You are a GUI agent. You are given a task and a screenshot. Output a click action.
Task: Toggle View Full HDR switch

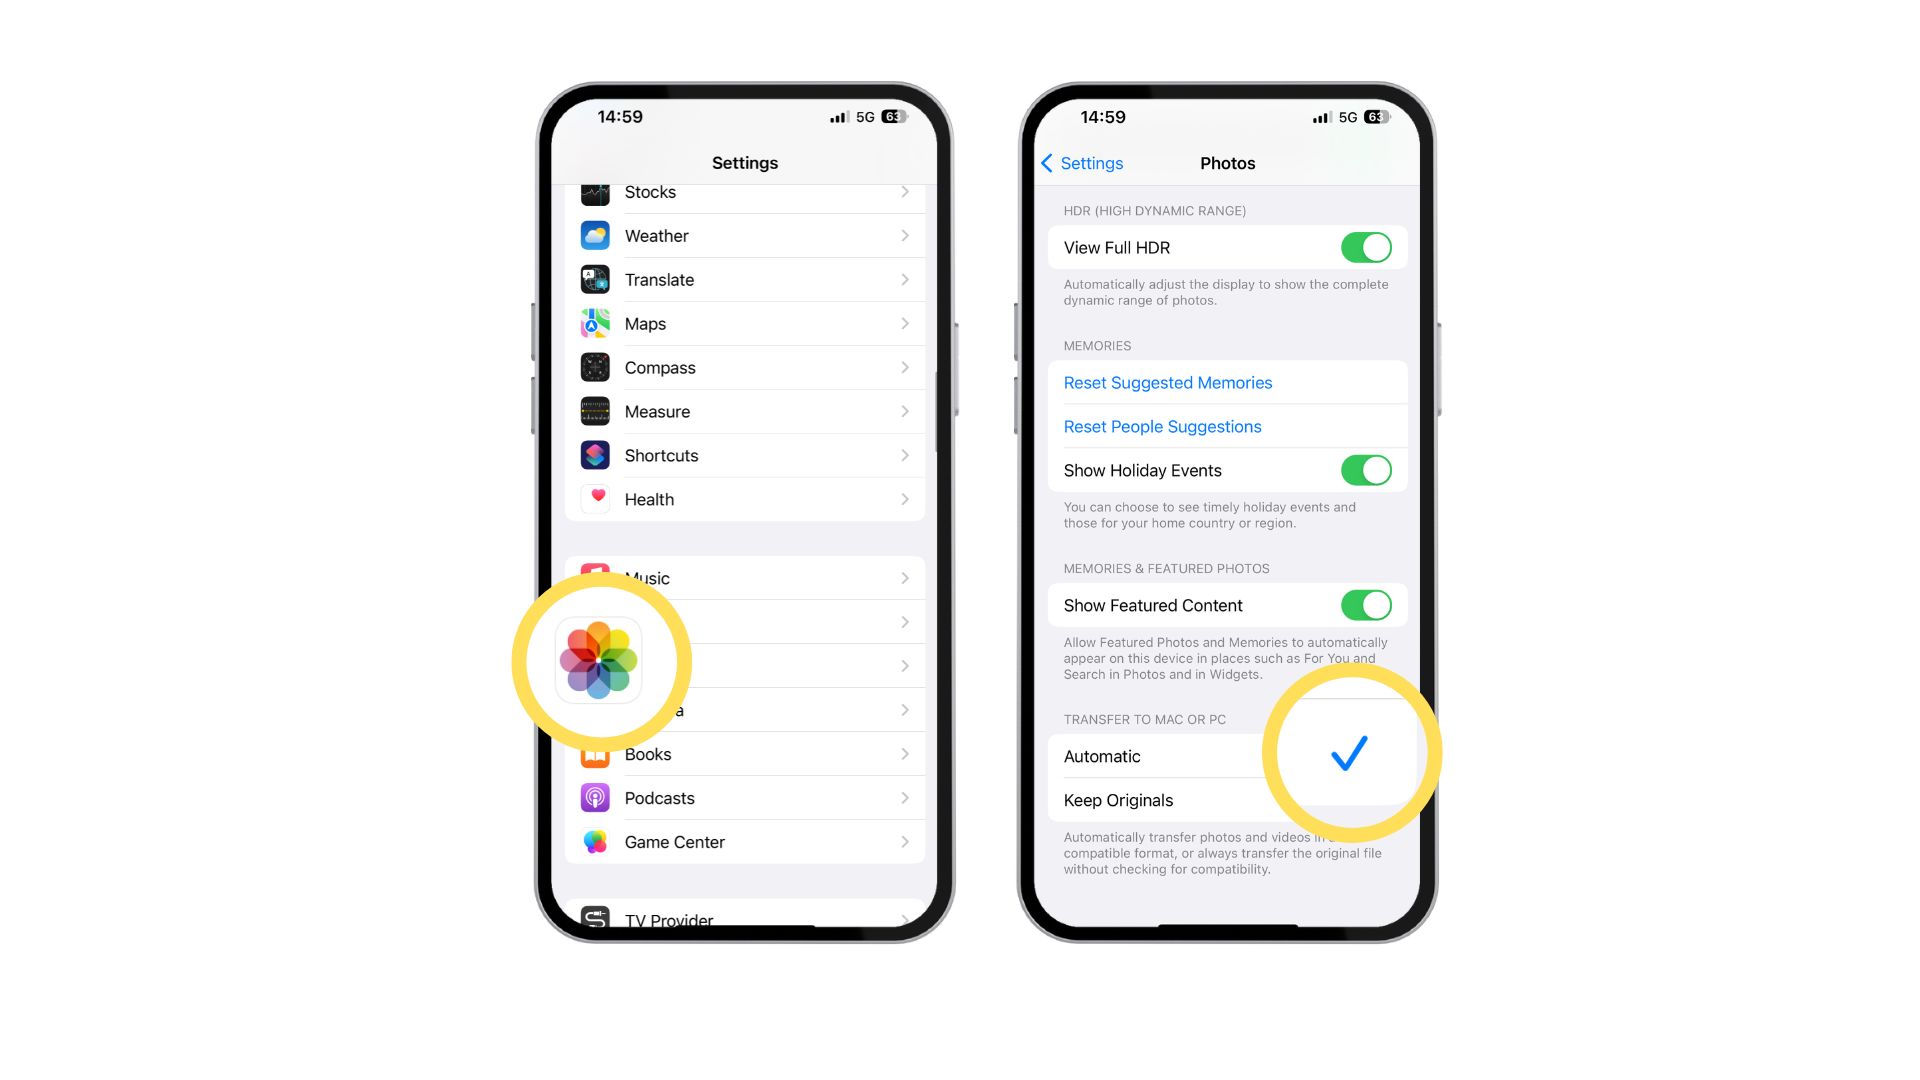click(x=1365, y=248)
